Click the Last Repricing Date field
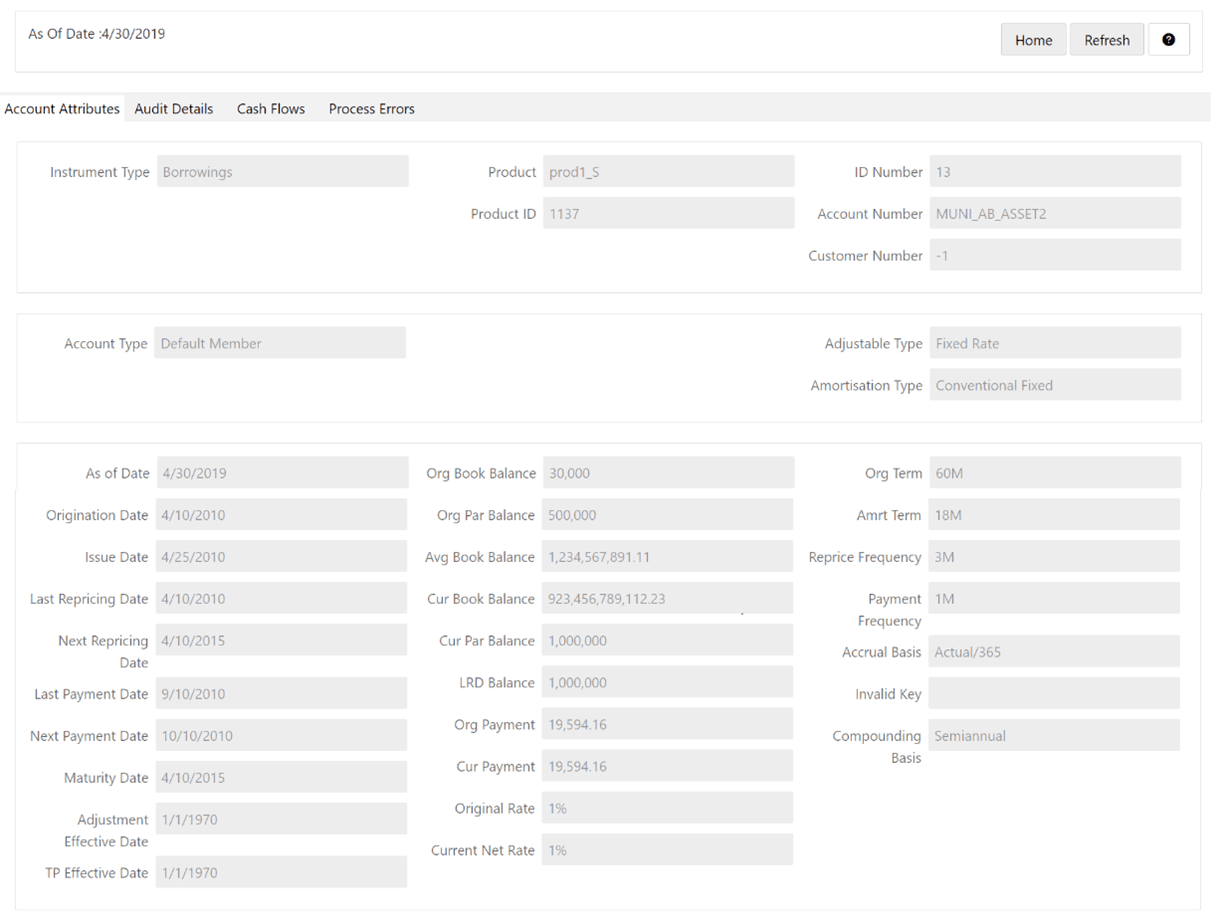Screen dimensions: 1218x919 281,598
